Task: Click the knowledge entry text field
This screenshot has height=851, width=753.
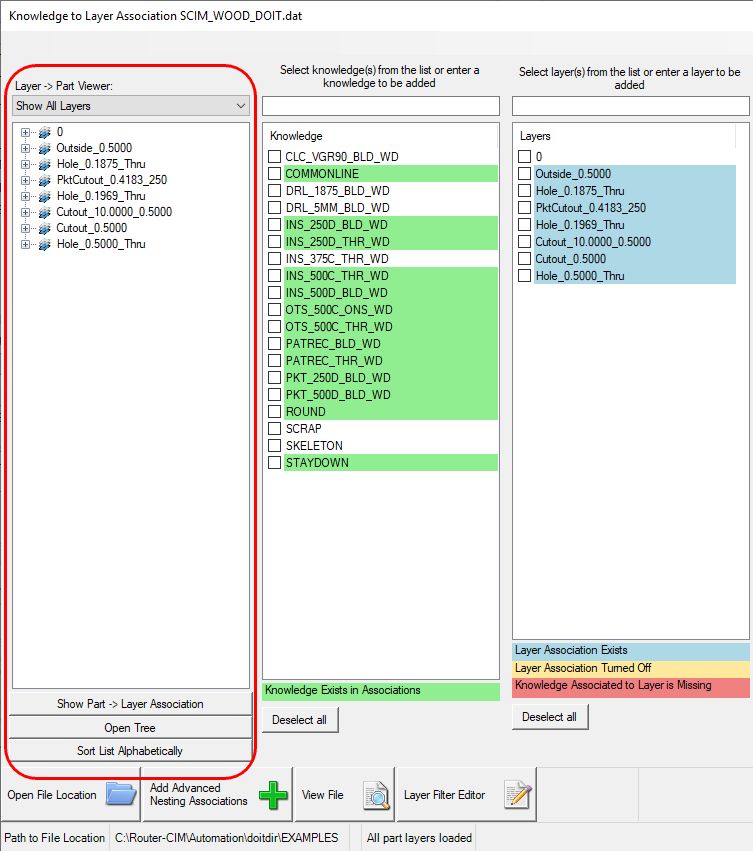Action: point(380,106)
